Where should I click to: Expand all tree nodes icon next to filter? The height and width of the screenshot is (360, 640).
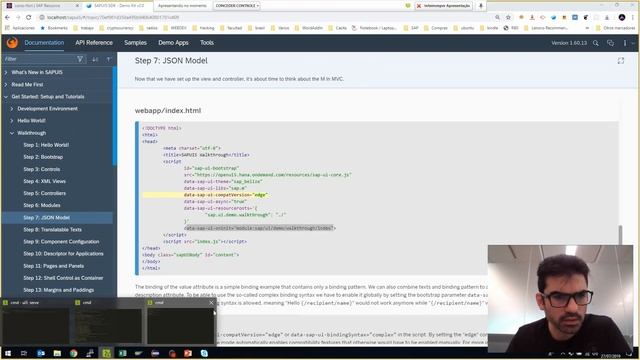(x=95, y=59)
